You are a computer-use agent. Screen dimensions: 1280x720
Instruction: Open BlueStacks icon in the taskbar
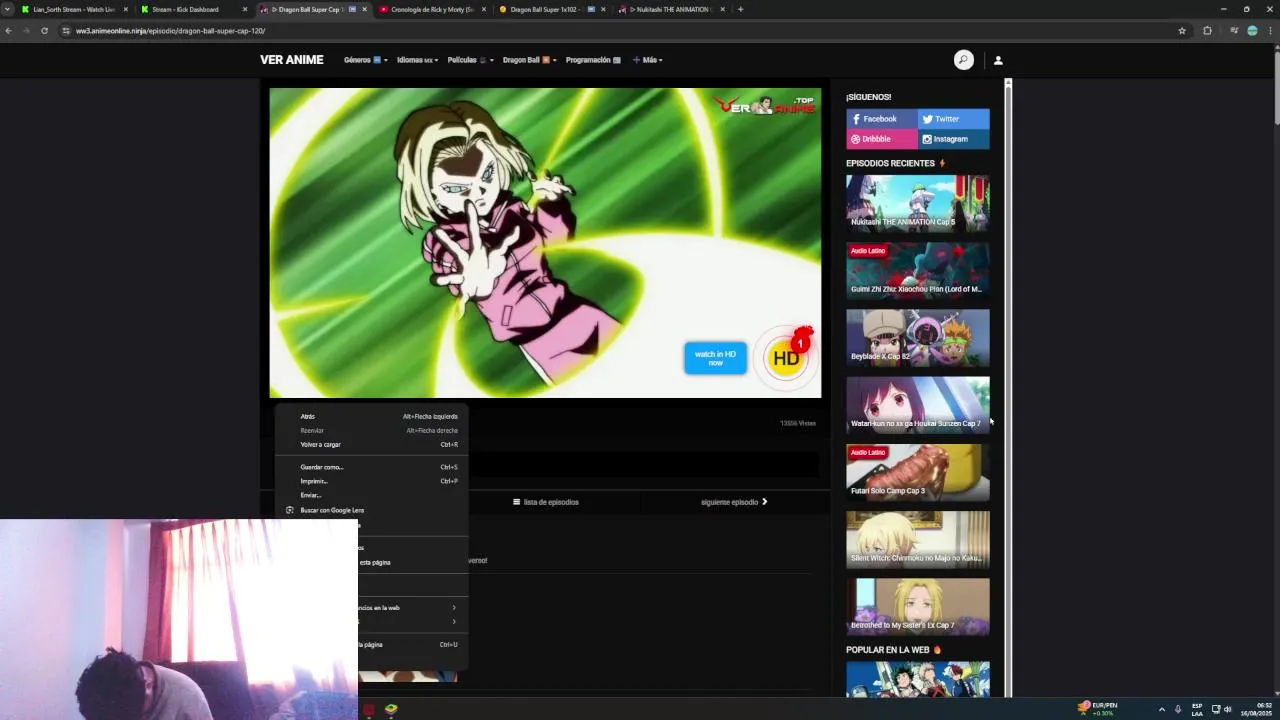coord(391,709)
